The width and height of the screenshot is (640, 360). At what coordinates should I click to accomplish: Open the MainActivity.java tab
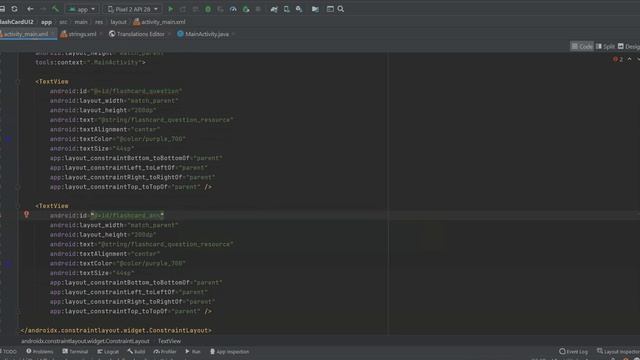coord(203,34)
